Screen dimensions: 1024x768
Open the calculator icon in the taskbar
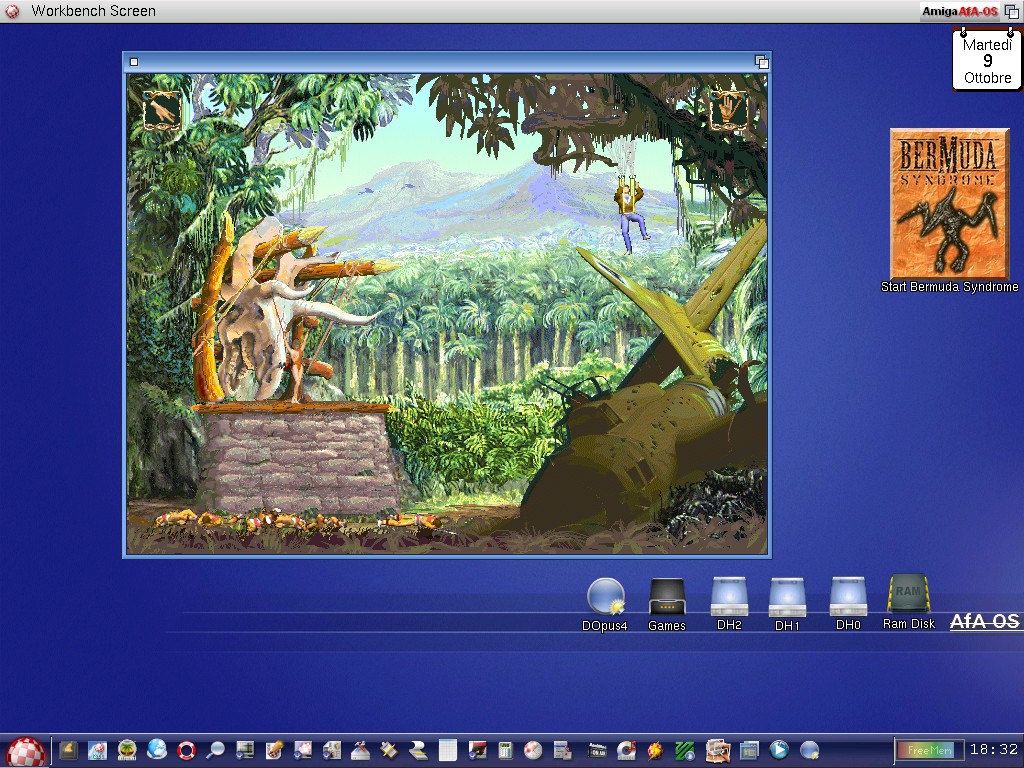click(505, 749)
